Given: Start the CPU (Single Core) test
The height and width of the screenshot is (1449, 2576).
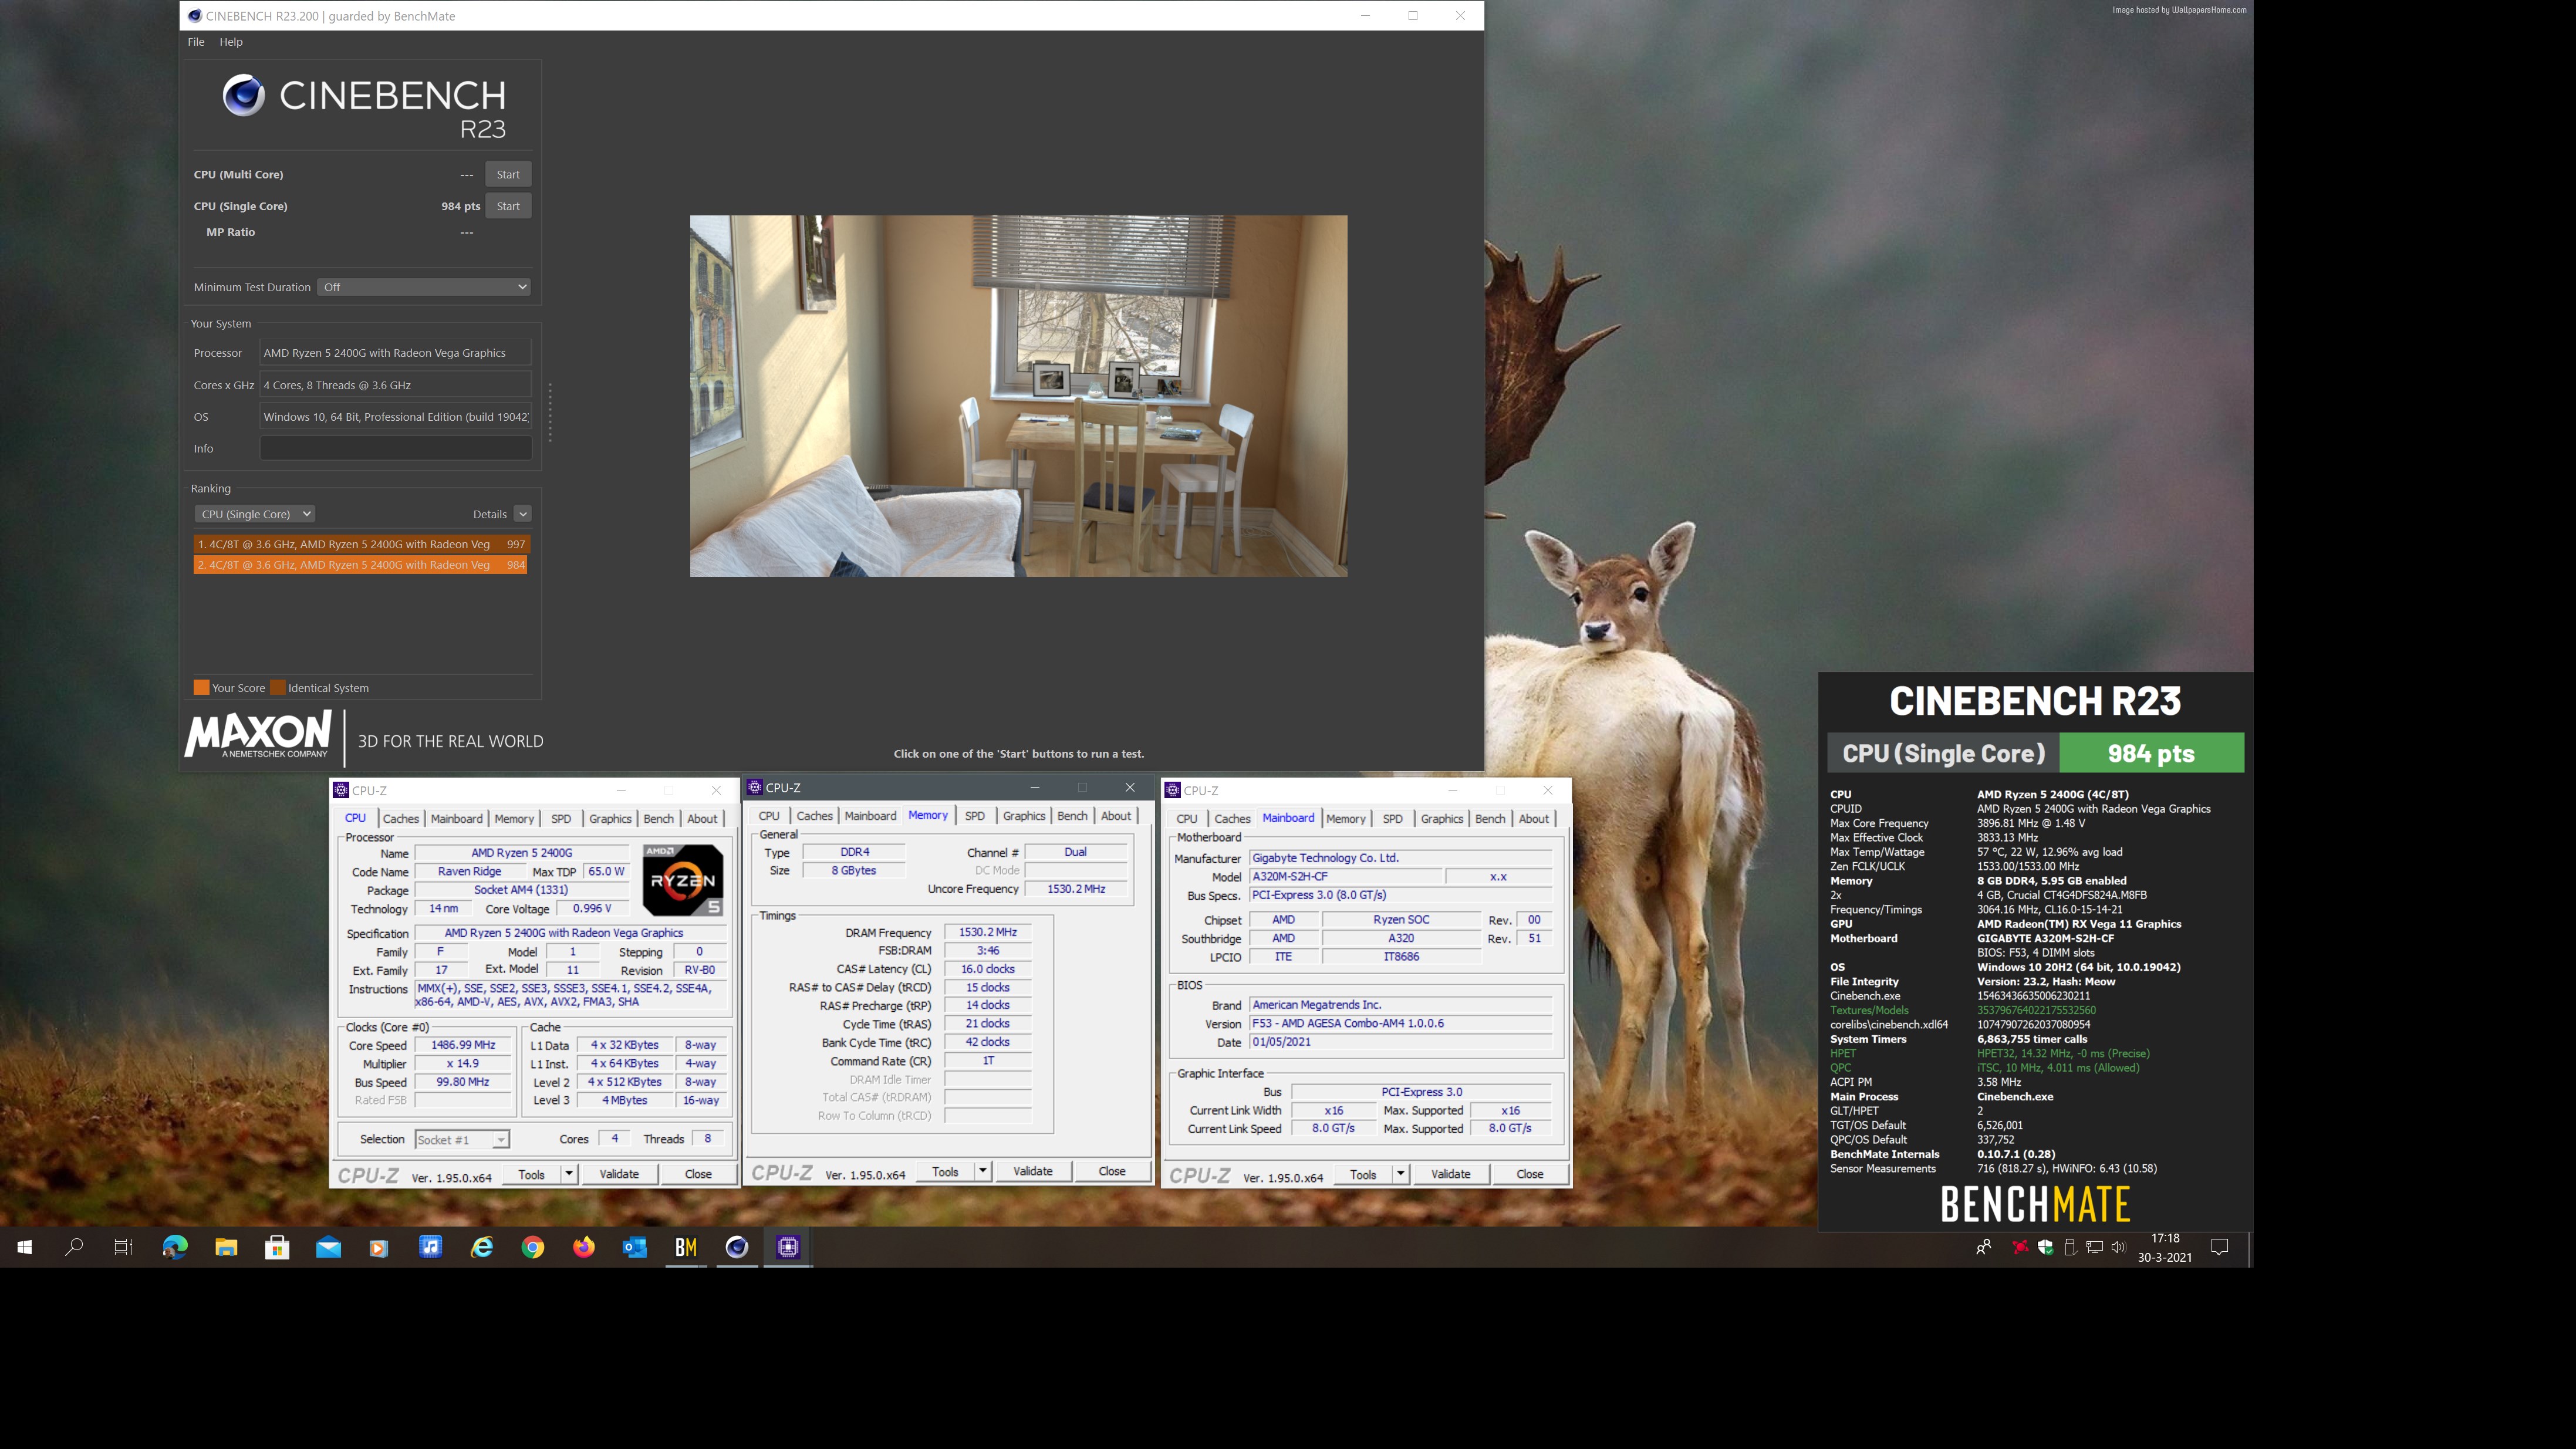Looking at the screenshot, I should (x=508, y=206).
